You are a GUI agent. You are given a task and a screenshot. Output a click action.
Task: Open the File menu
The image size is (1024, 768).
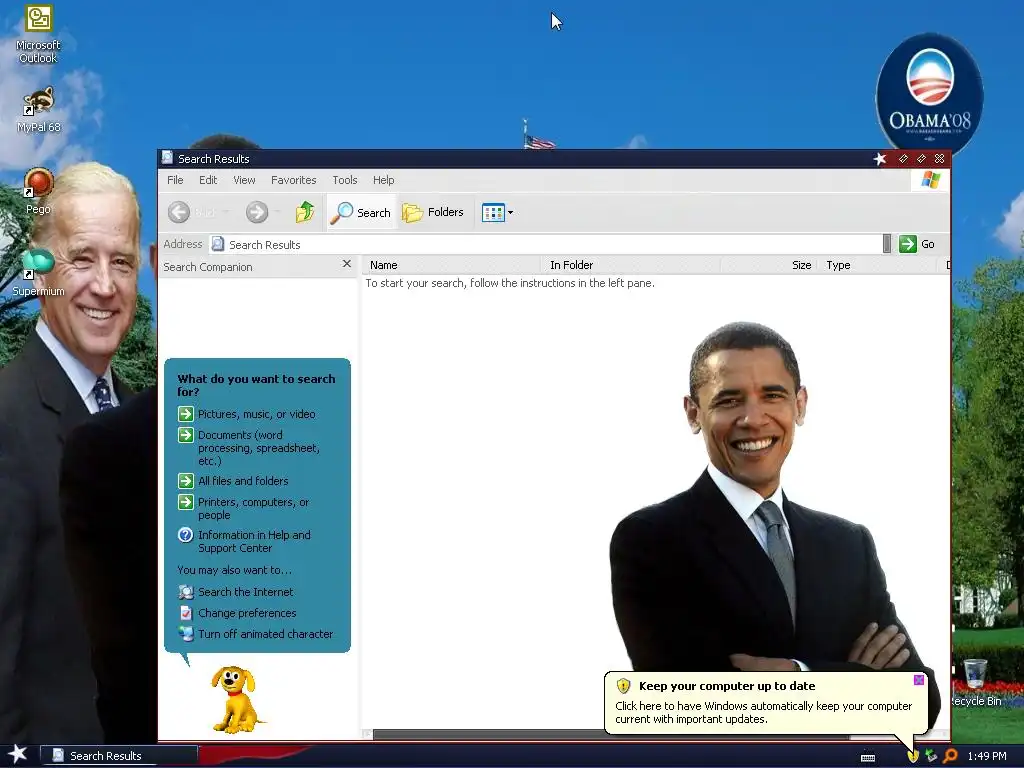click(x=175, y=180)
